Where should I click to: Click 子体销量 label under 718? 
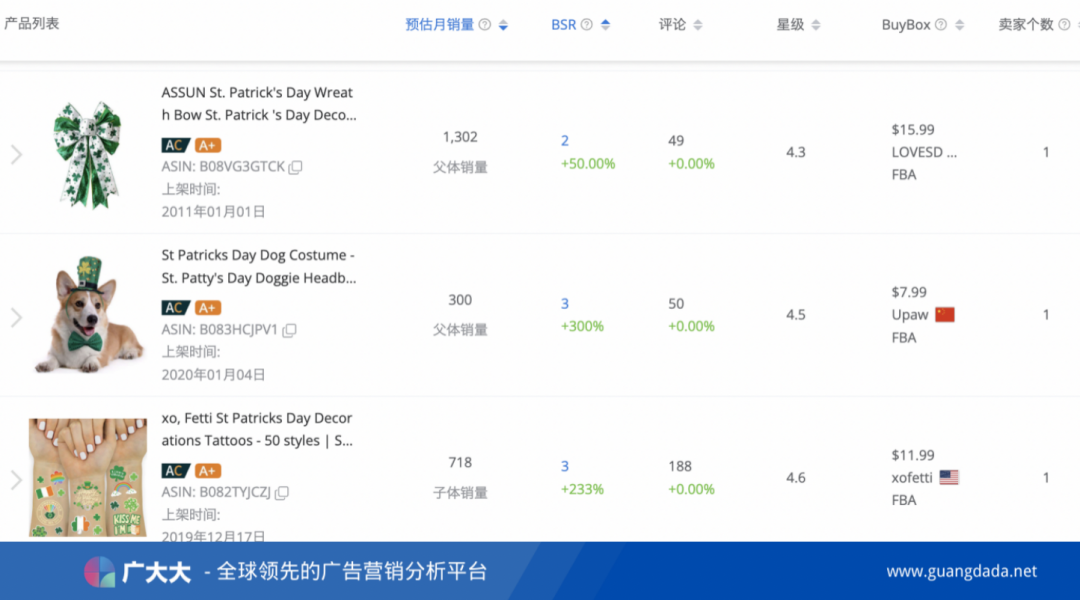tap(460, 493)
